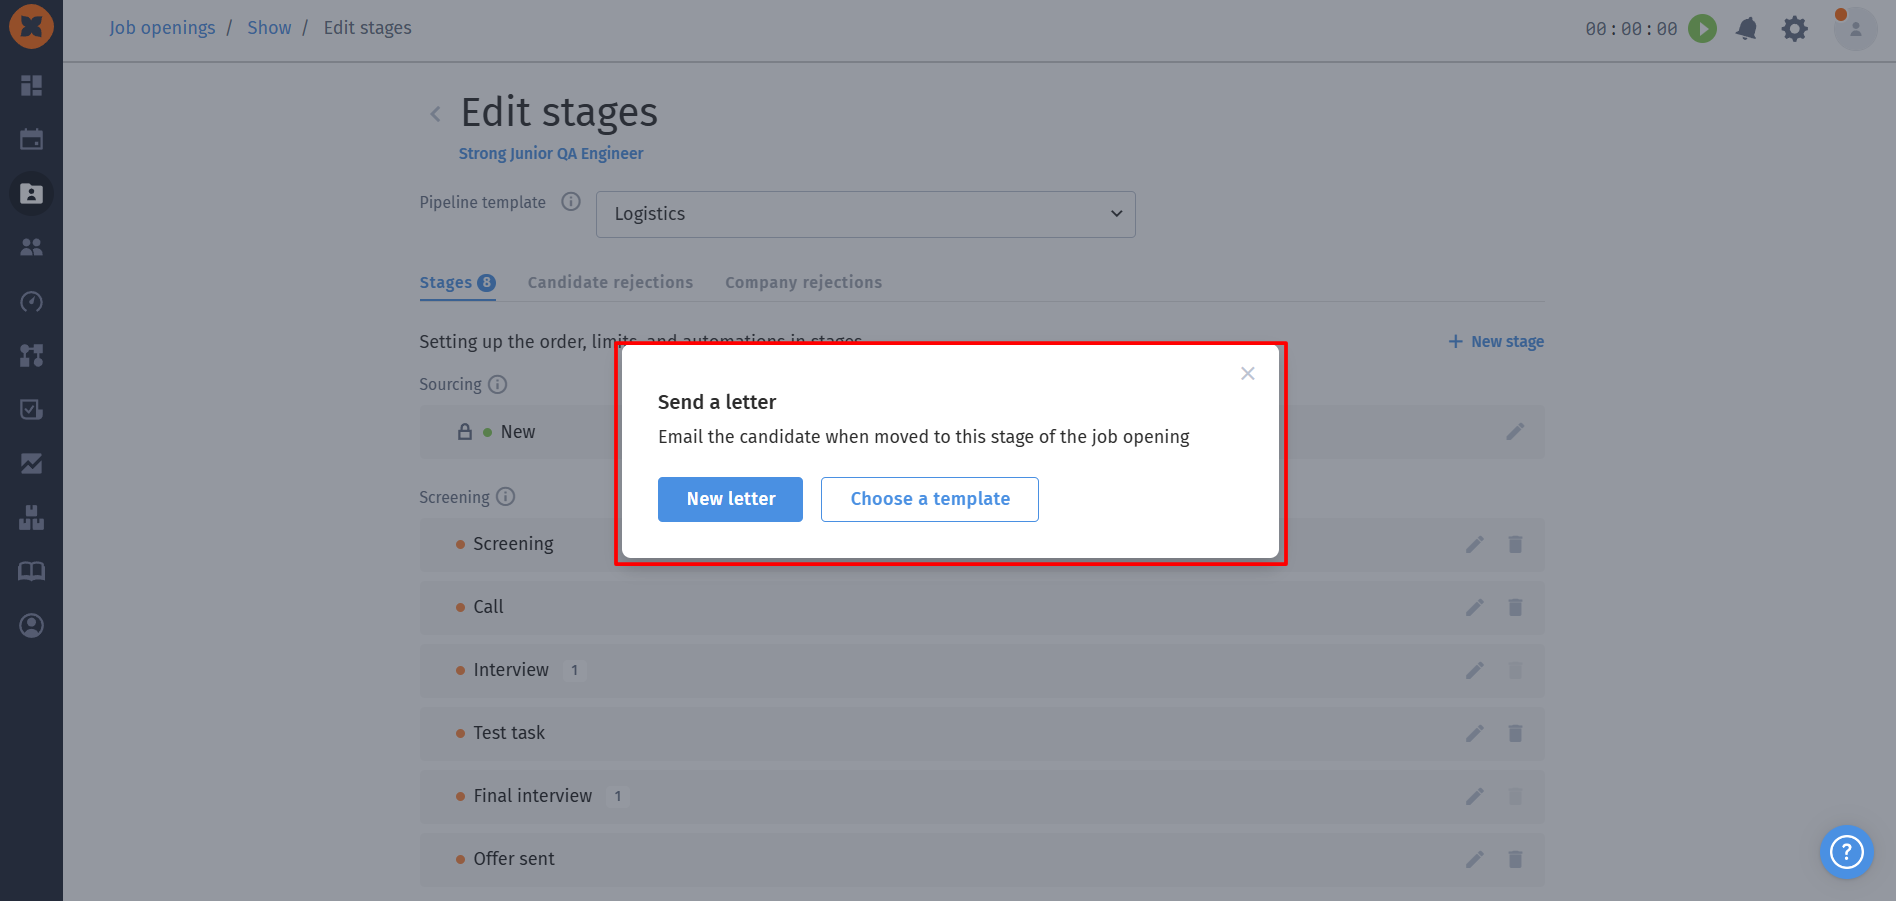Expand the Pipeline template Logistics dropdown
The image size is (1896, 901).
pos(865,214)
